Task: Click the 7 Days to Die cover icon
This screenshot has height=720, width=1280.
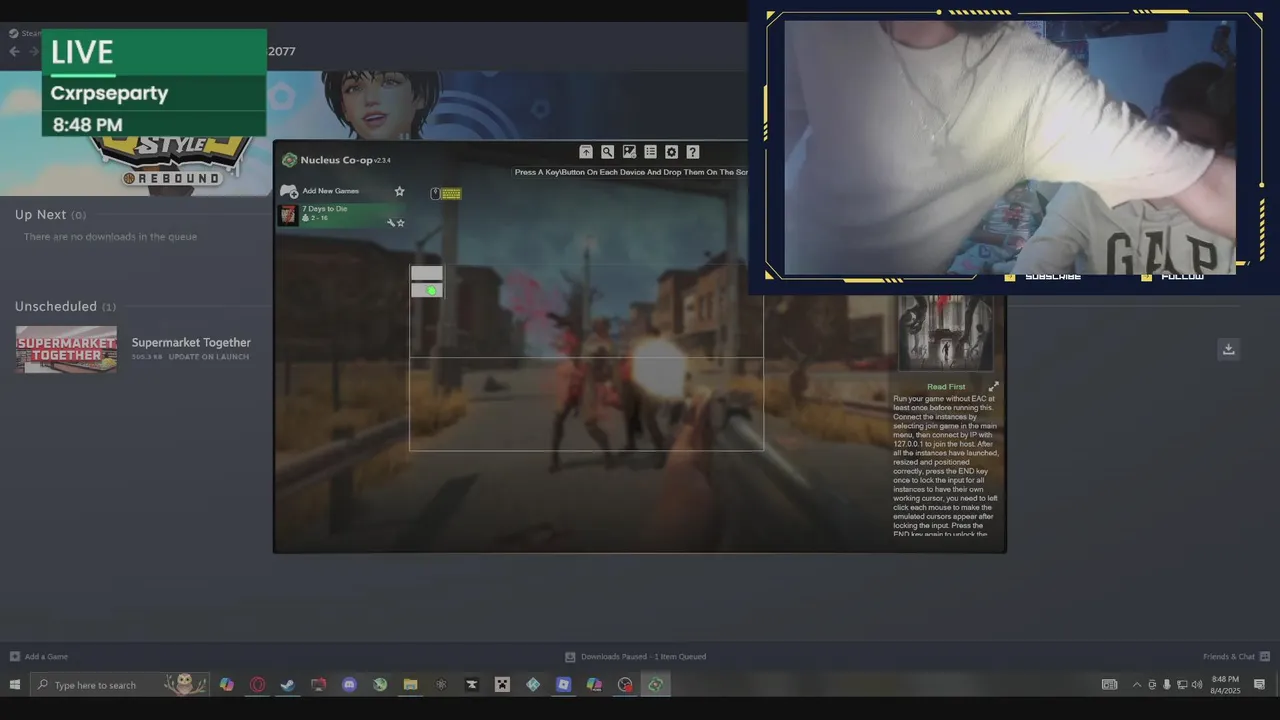Action: click(288, 215)
